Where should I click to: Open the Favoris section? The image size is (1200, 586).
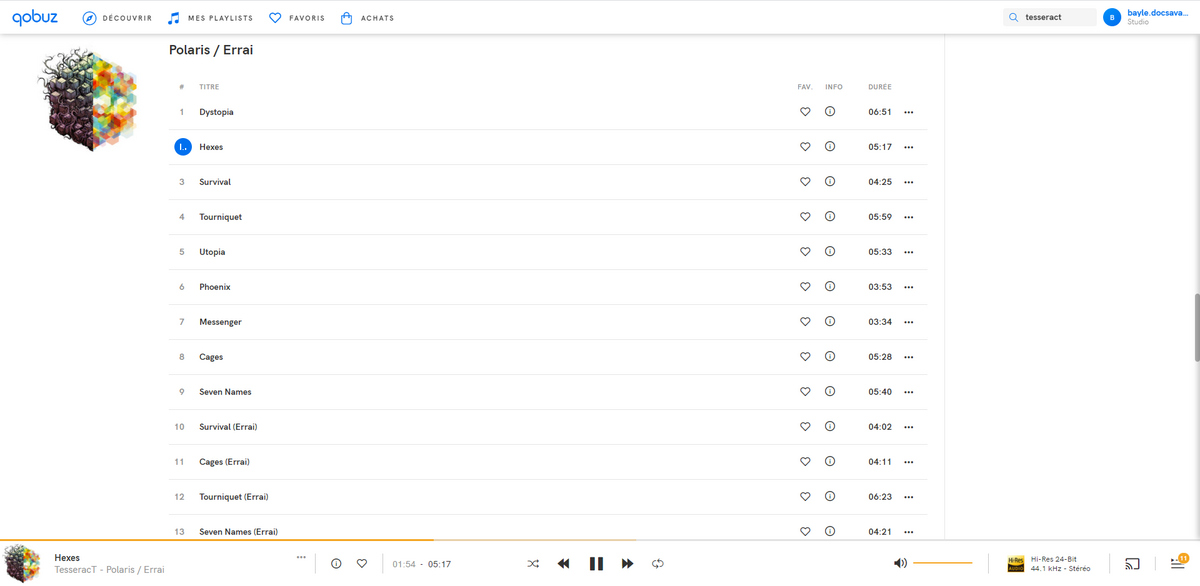coord(297,18)
